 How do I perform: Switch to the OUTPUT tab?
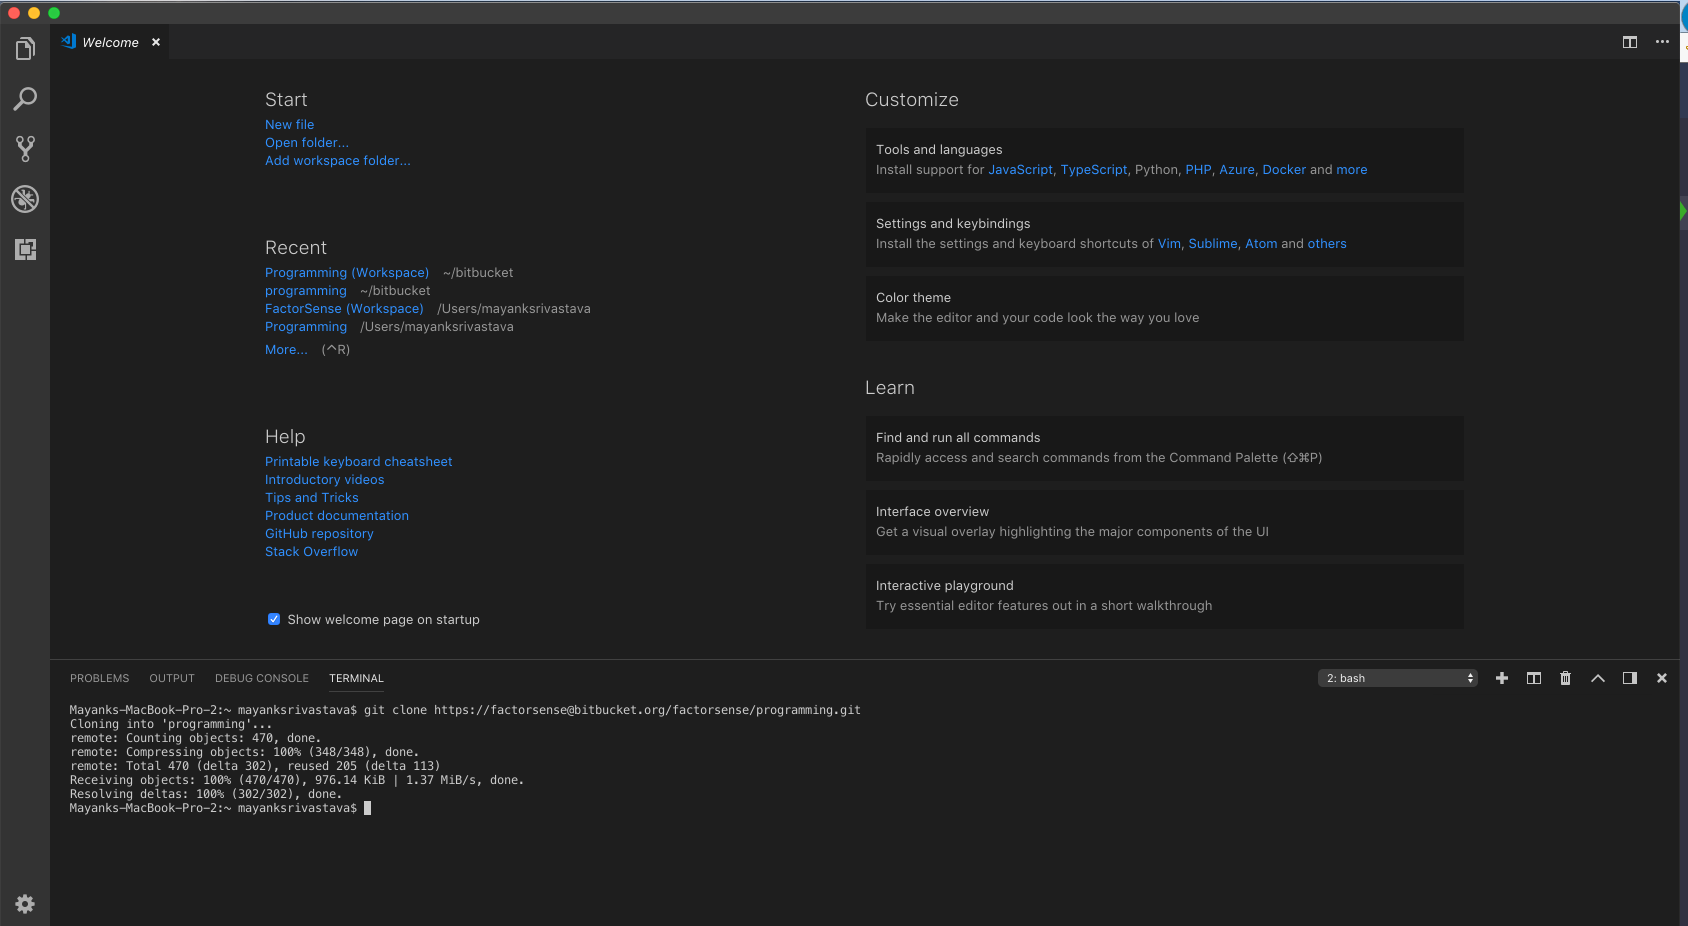click(172, 678)
